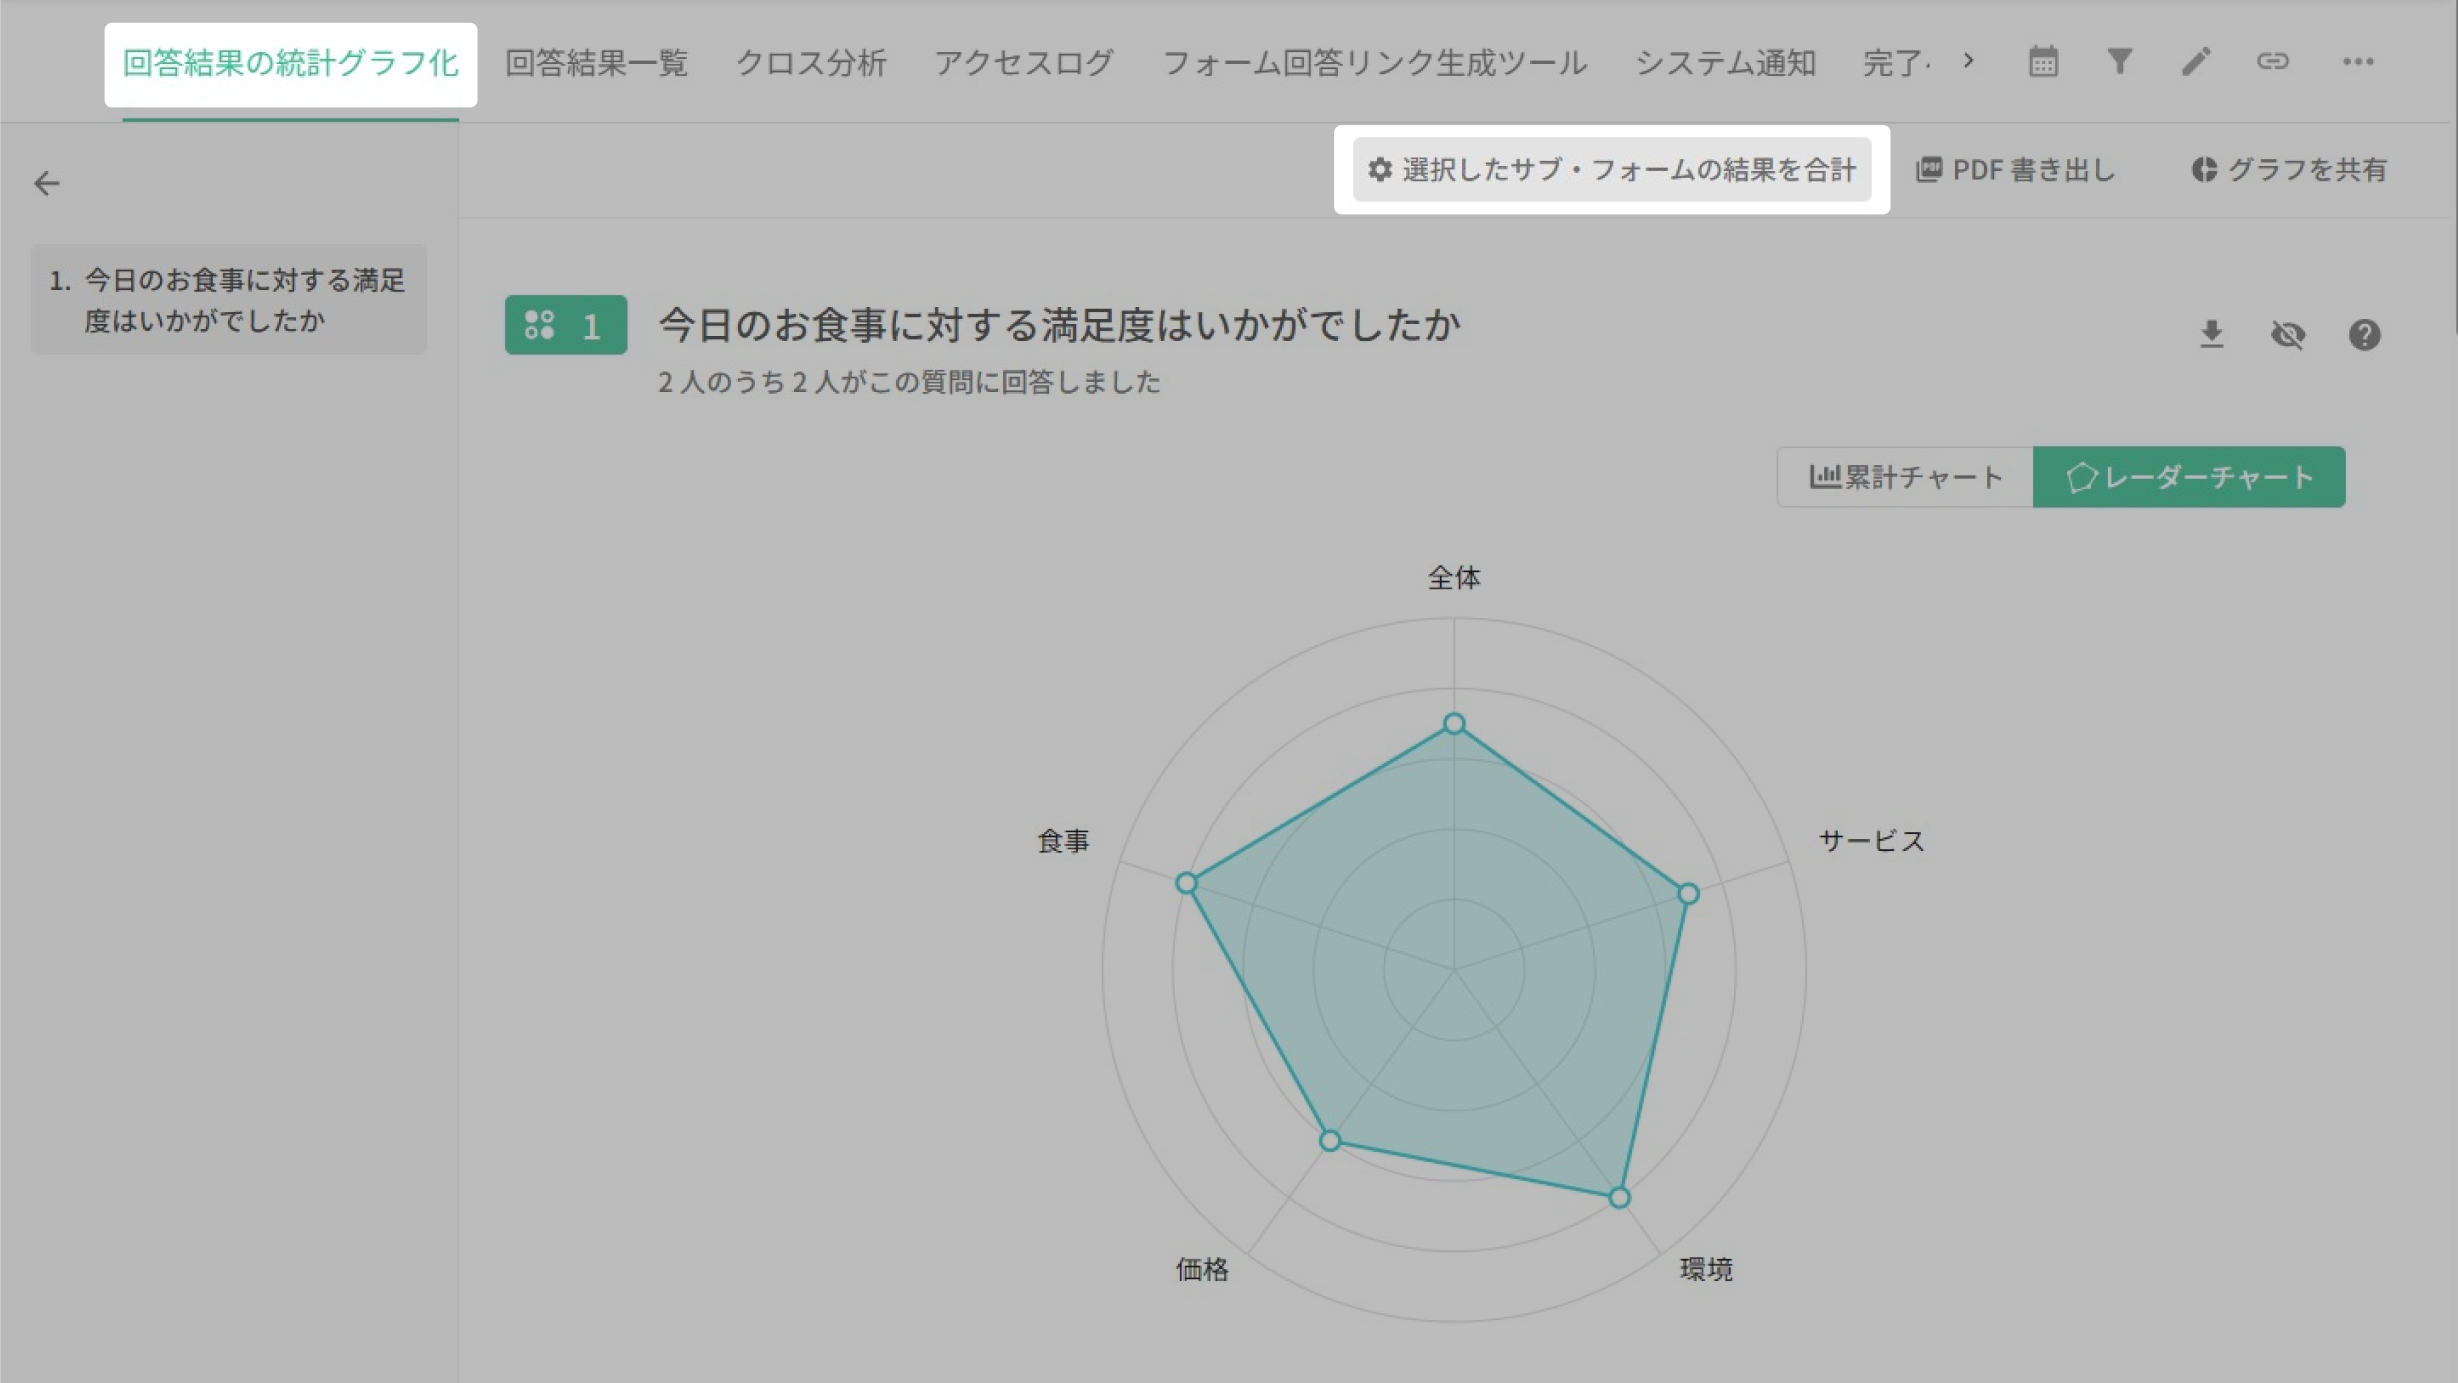Download the question 1 chart
2458x1383 pixels.
2211,334
